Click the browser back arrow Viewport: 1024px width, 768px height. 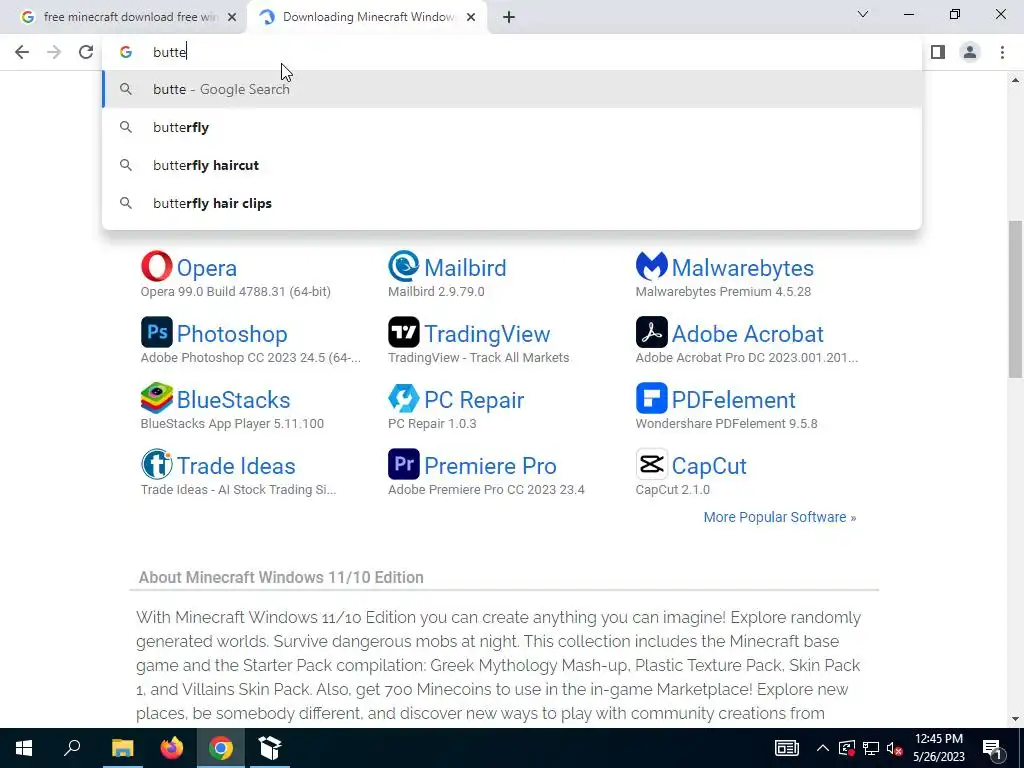pos(22,52)
